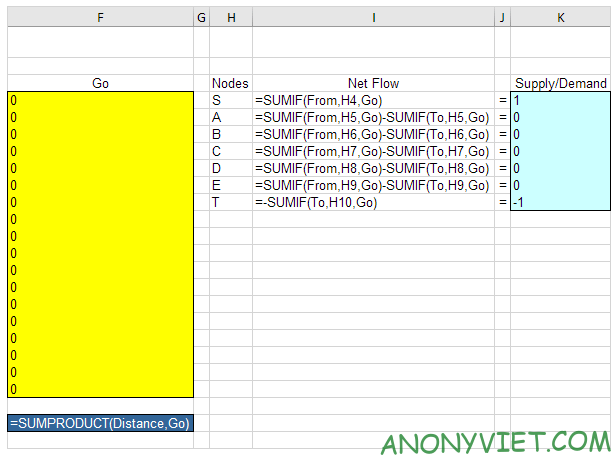
Task: Select the 'Supply/Demand' heading cell
Action: [x=560, y=84]
